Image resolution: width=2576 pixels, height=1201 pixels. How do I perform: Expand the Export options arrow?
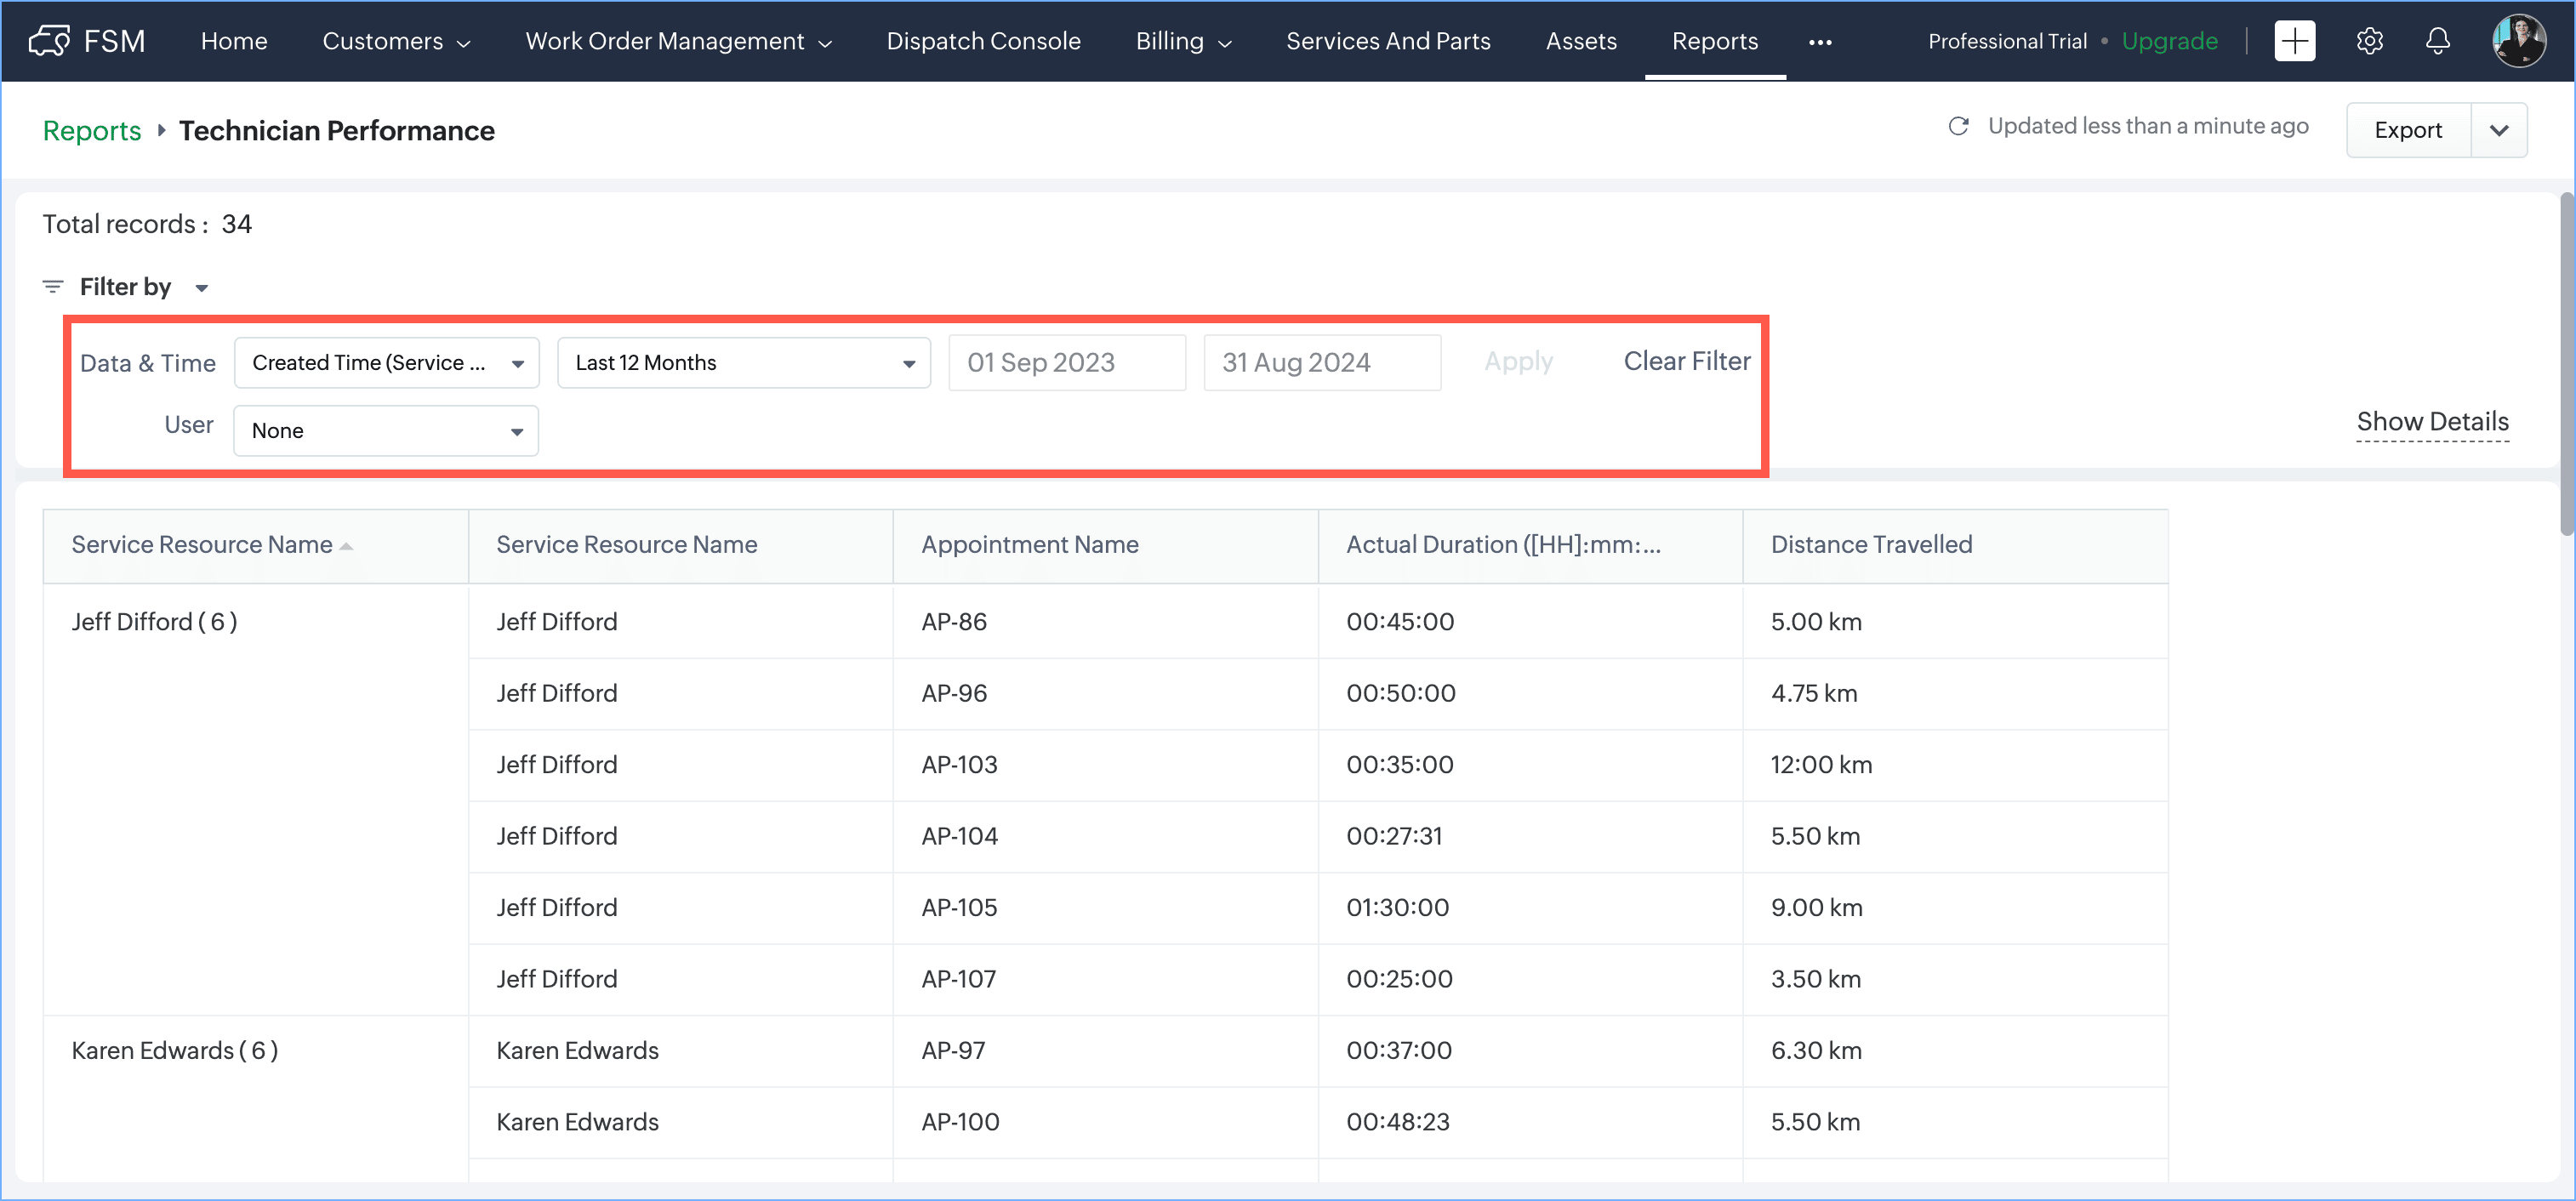click(x=2498, y=130)
